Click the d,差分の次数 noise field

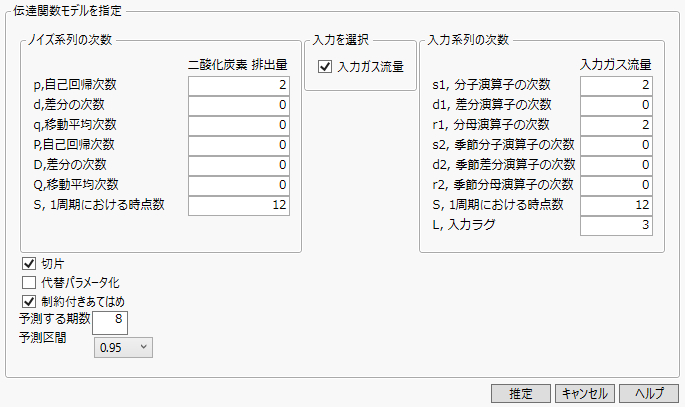(239, 105)
